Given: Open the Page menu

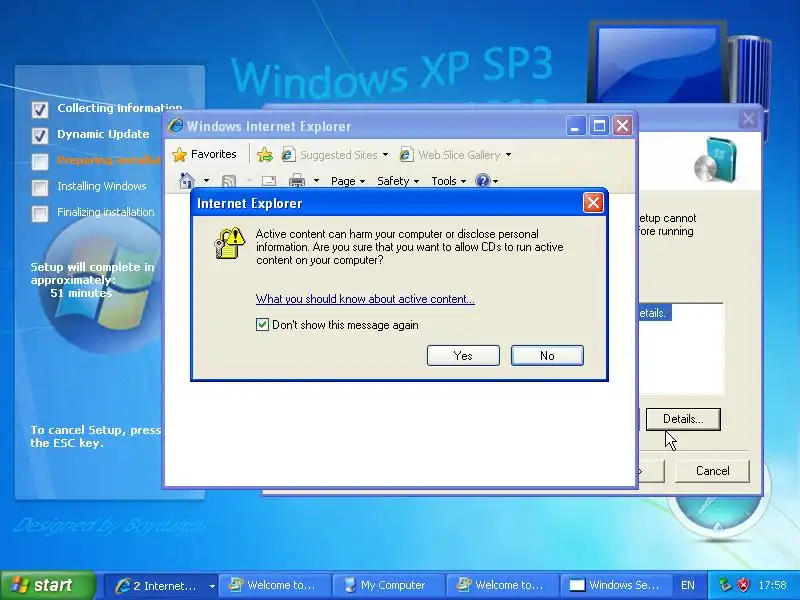Looking at the screenshot, I should pos(347,181).
